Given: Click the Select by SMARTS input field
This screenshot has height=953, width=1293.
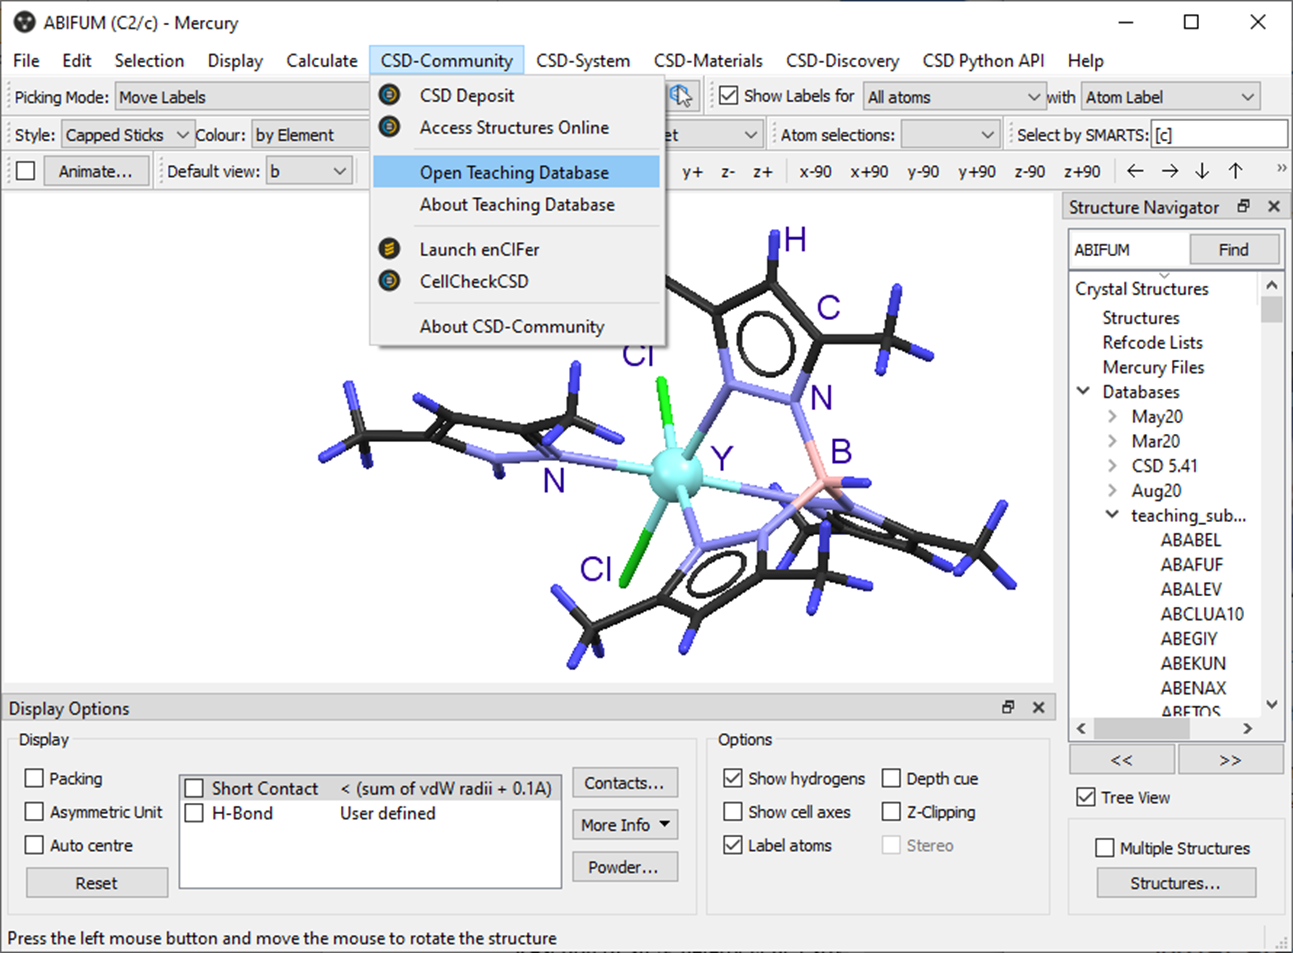Looking at the screenshot, I should coord(1219,134).
